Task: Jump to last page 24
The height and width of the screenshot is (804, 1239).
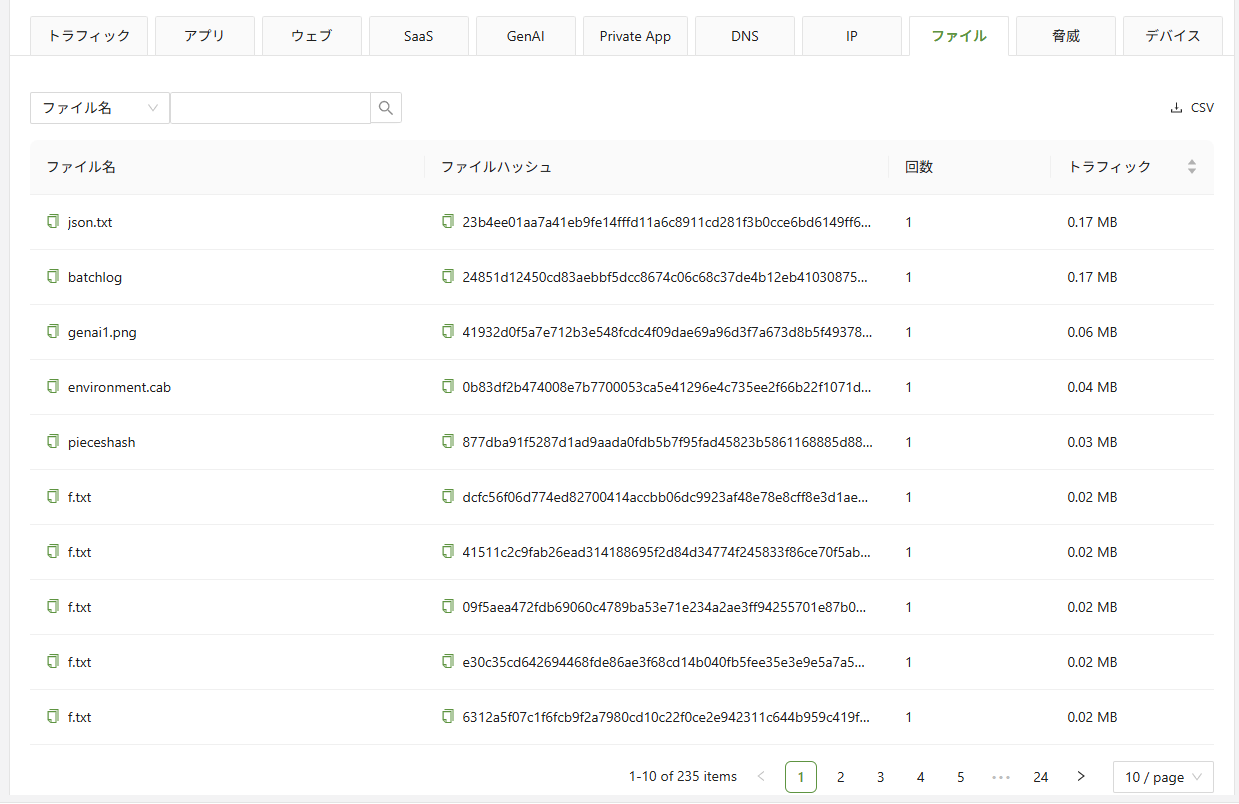Action: point(1040,777)
